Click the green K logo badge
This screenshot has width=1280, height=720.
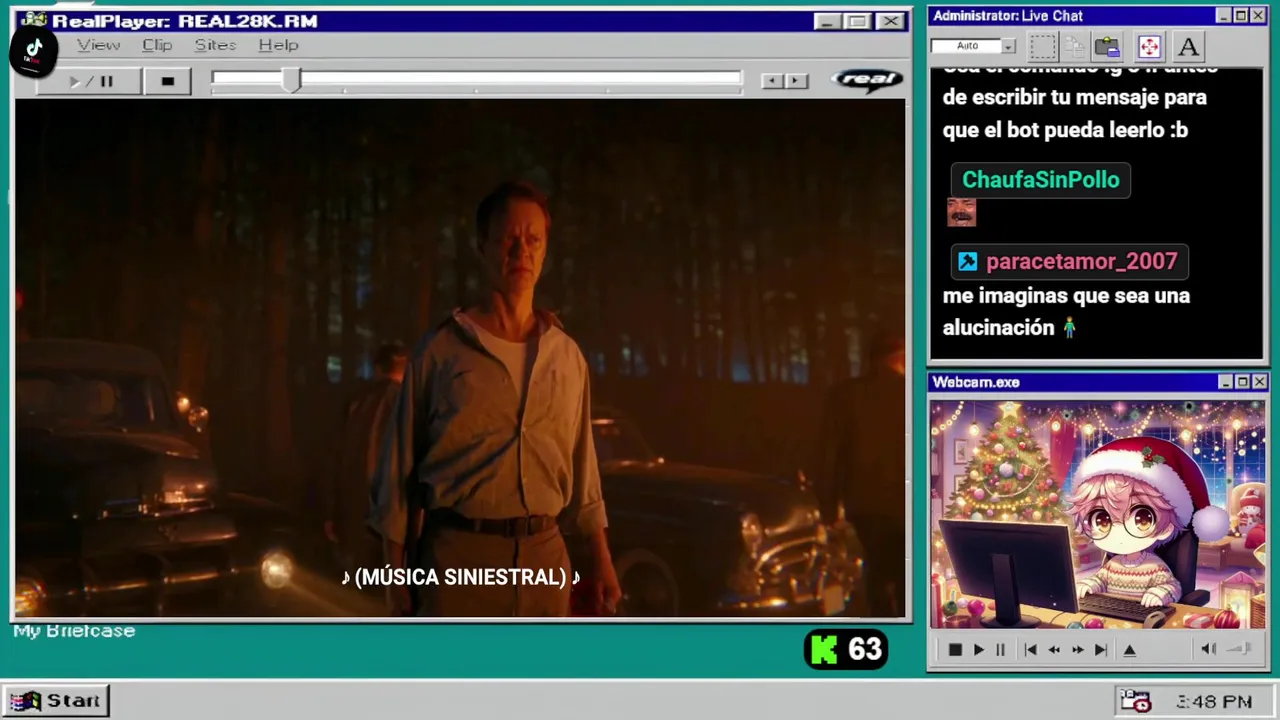click(823, 650)
